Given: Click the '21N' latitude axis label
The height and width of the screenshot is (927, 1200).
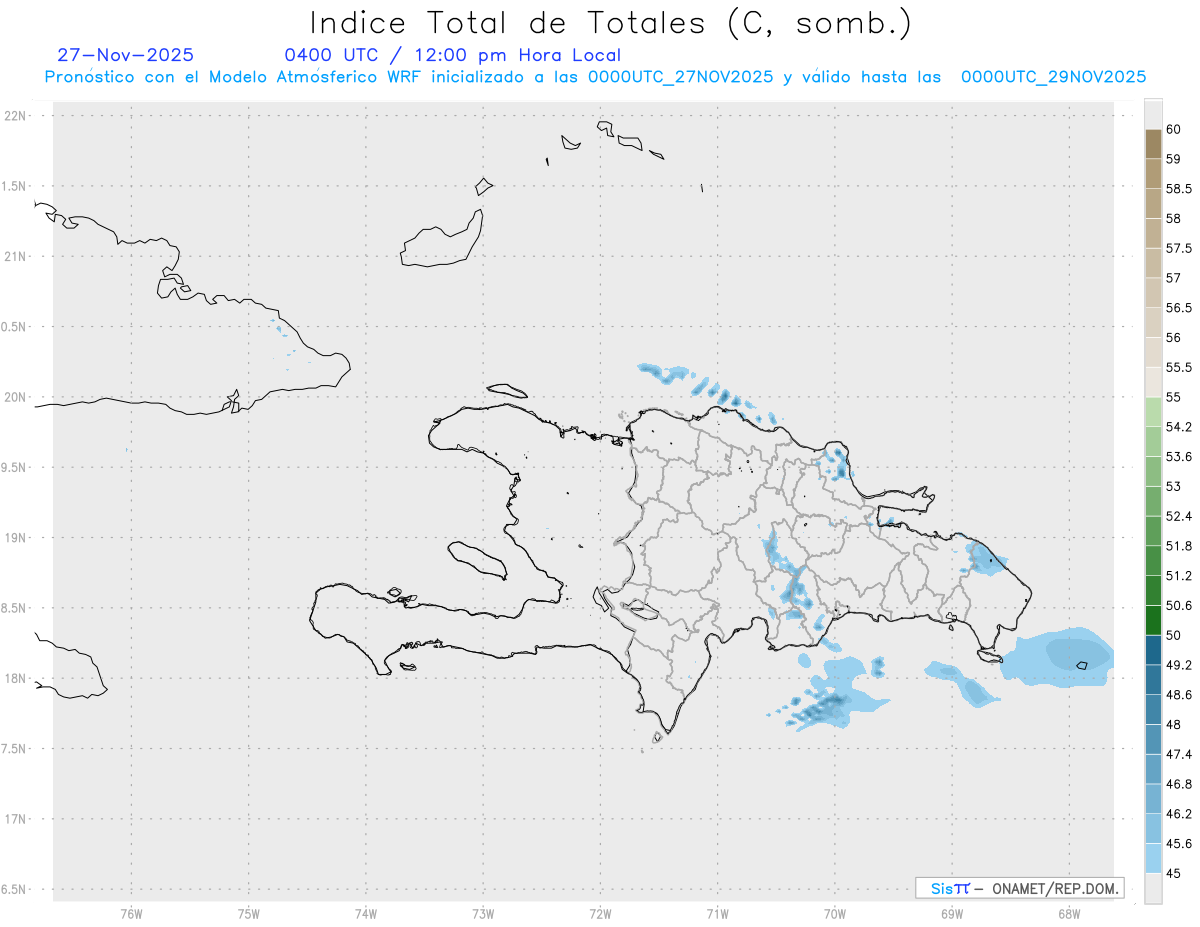Looking at the screenshot, I should click(17, 256).
